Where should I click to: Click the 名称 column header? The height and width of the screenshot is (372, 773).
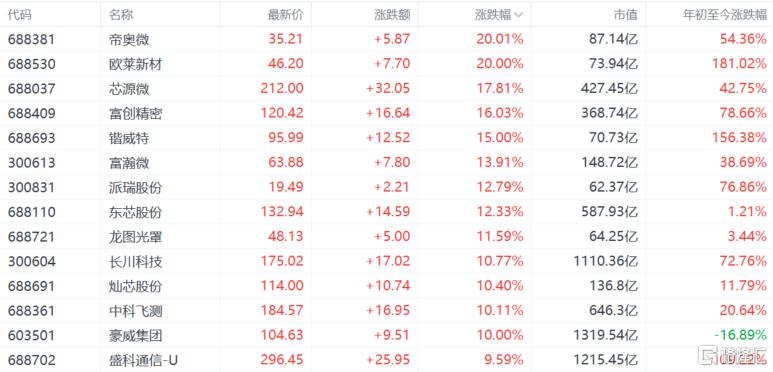click(121, 15)
